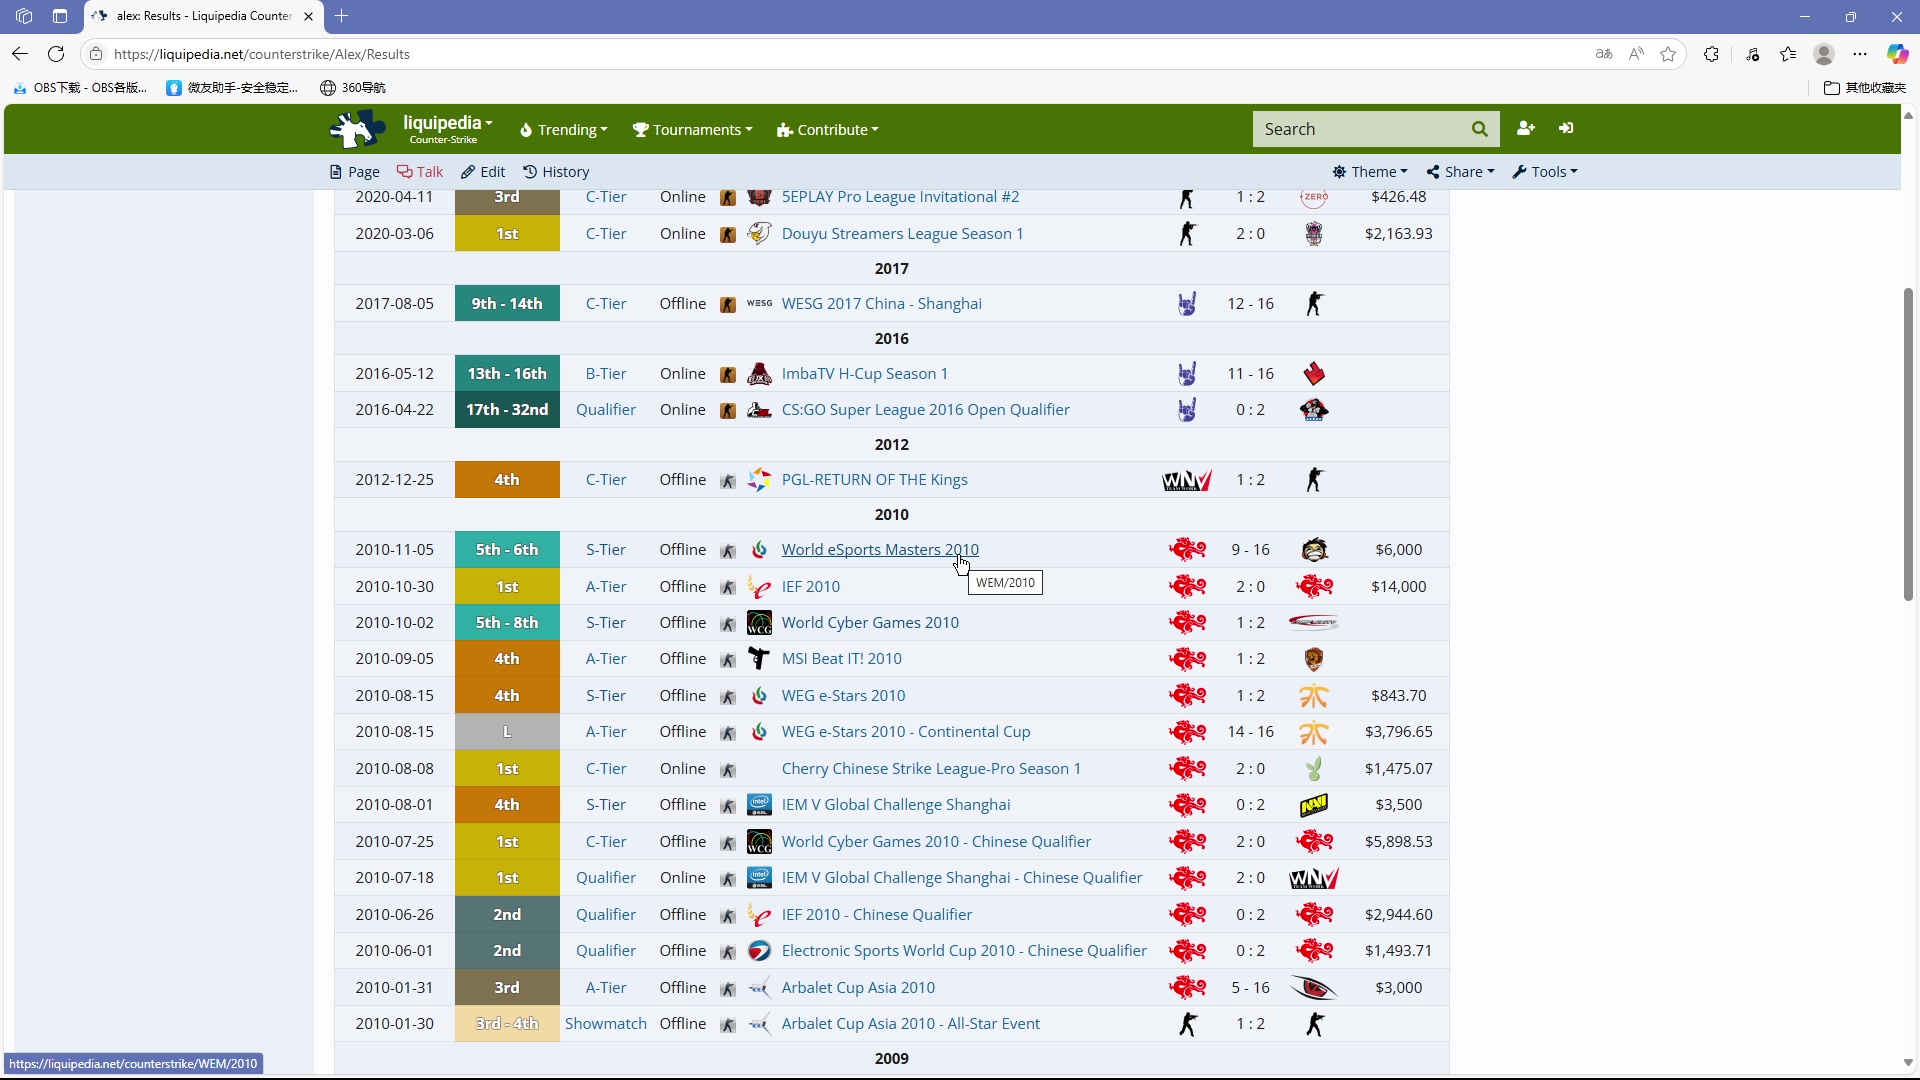Open browser tab actions menu icon

tap(60, 16)
